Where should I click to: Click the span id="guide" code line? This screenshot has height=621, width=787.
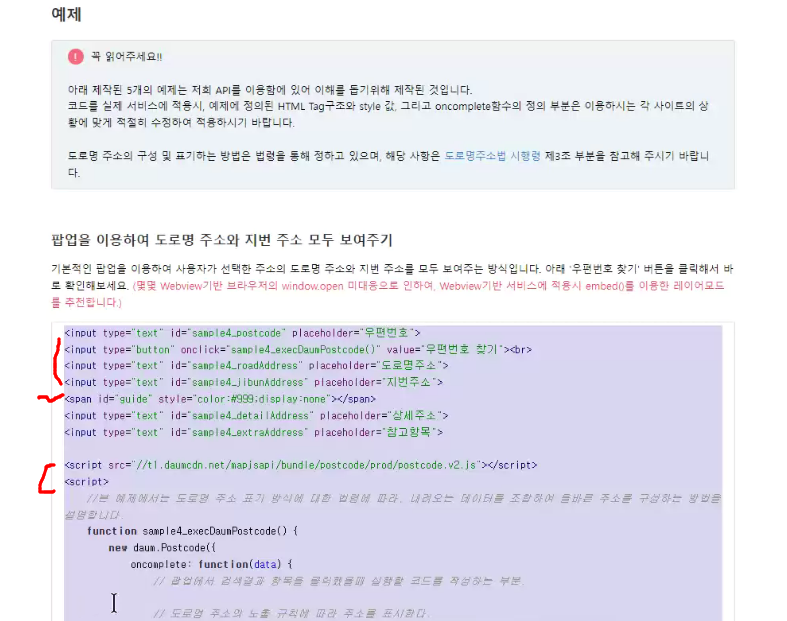[220, 399]
